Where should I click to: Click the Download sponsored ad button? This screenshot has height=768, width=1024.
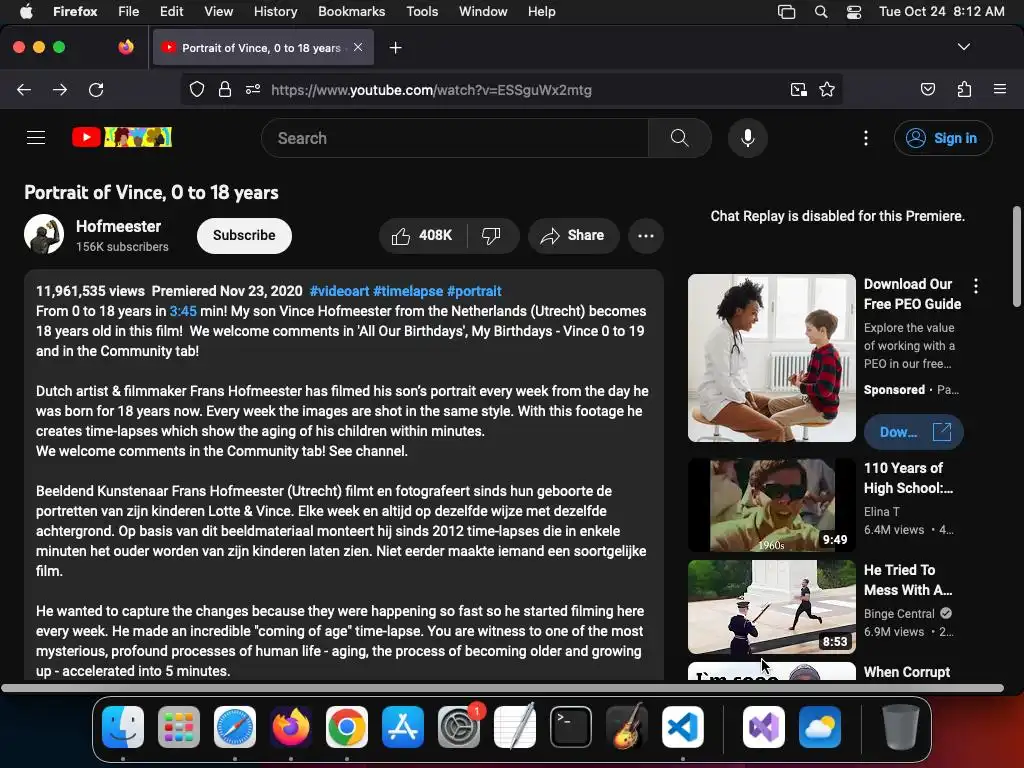point(914,432)
